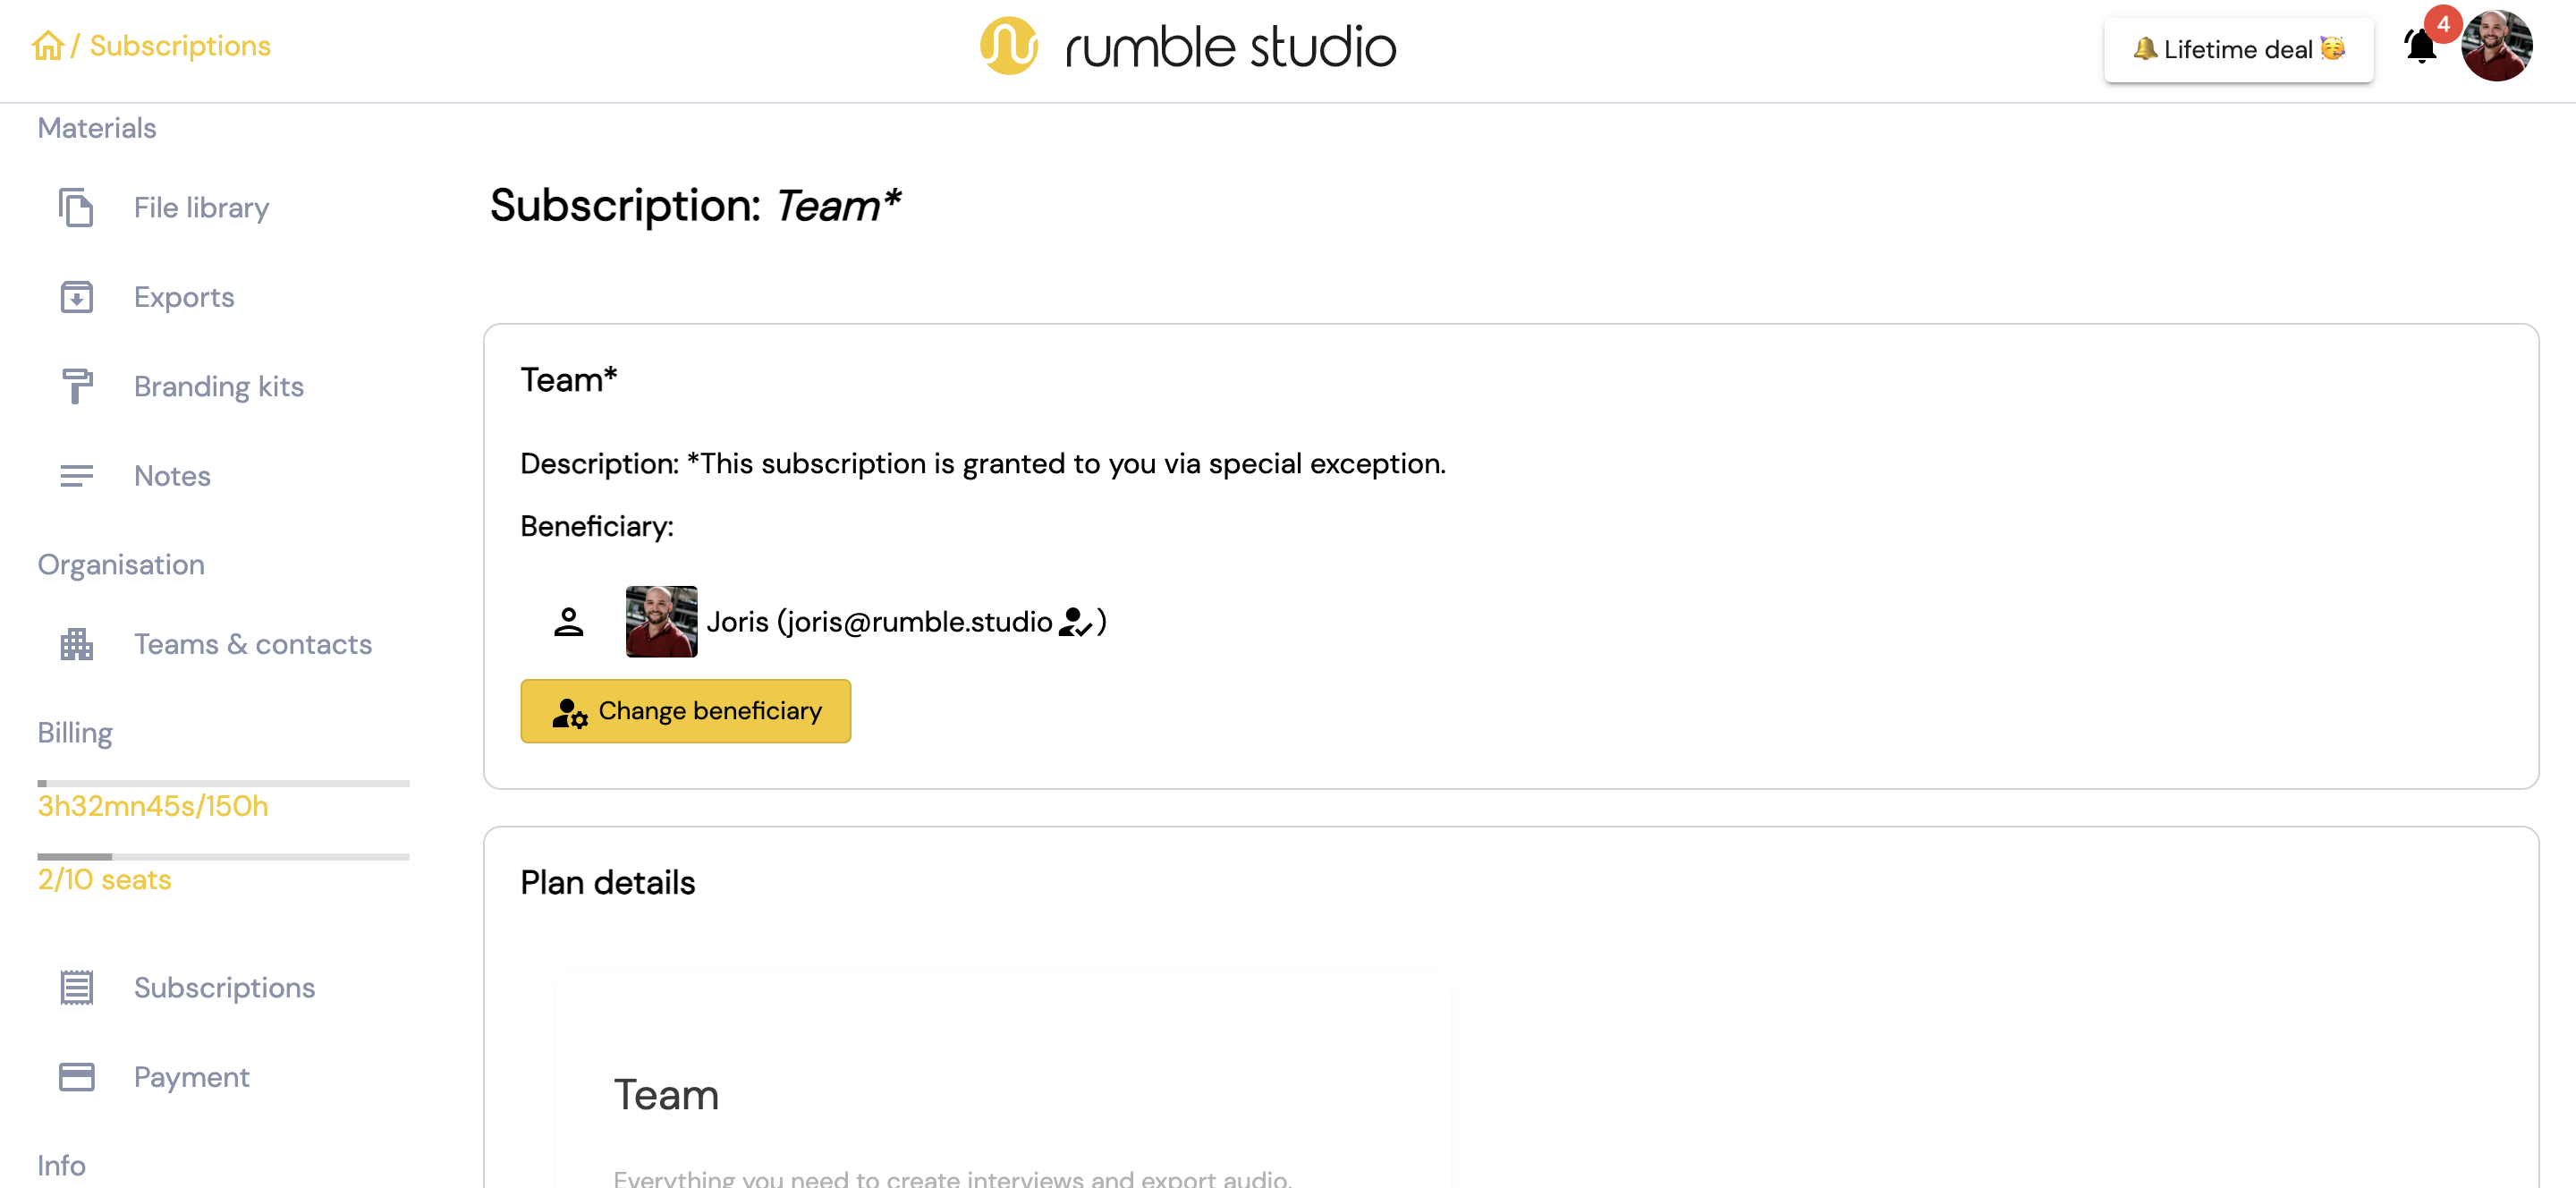This screenshot has width=2576, height=1188.
Task: Click the seats usage progress bar
Action: pyautogui.click(x=223, y=857)
